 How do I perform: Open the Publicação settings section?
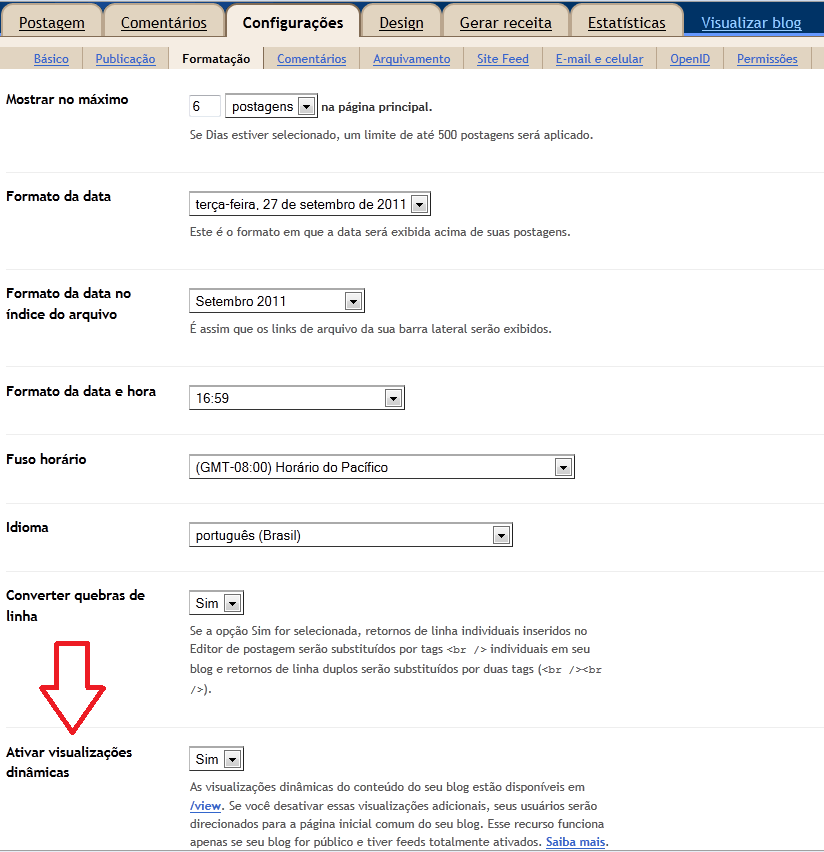125,58
